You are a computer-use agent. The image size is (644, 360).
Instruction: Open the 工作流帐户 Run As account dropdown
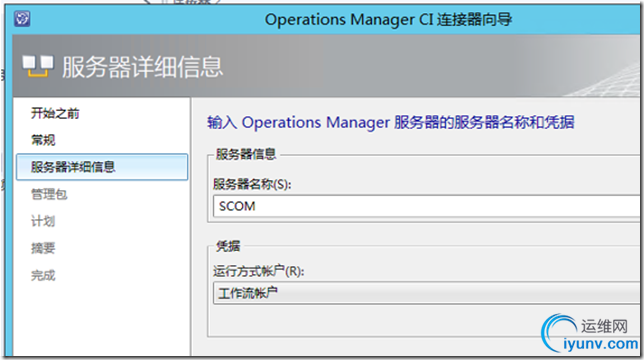[x=426, y=293]
